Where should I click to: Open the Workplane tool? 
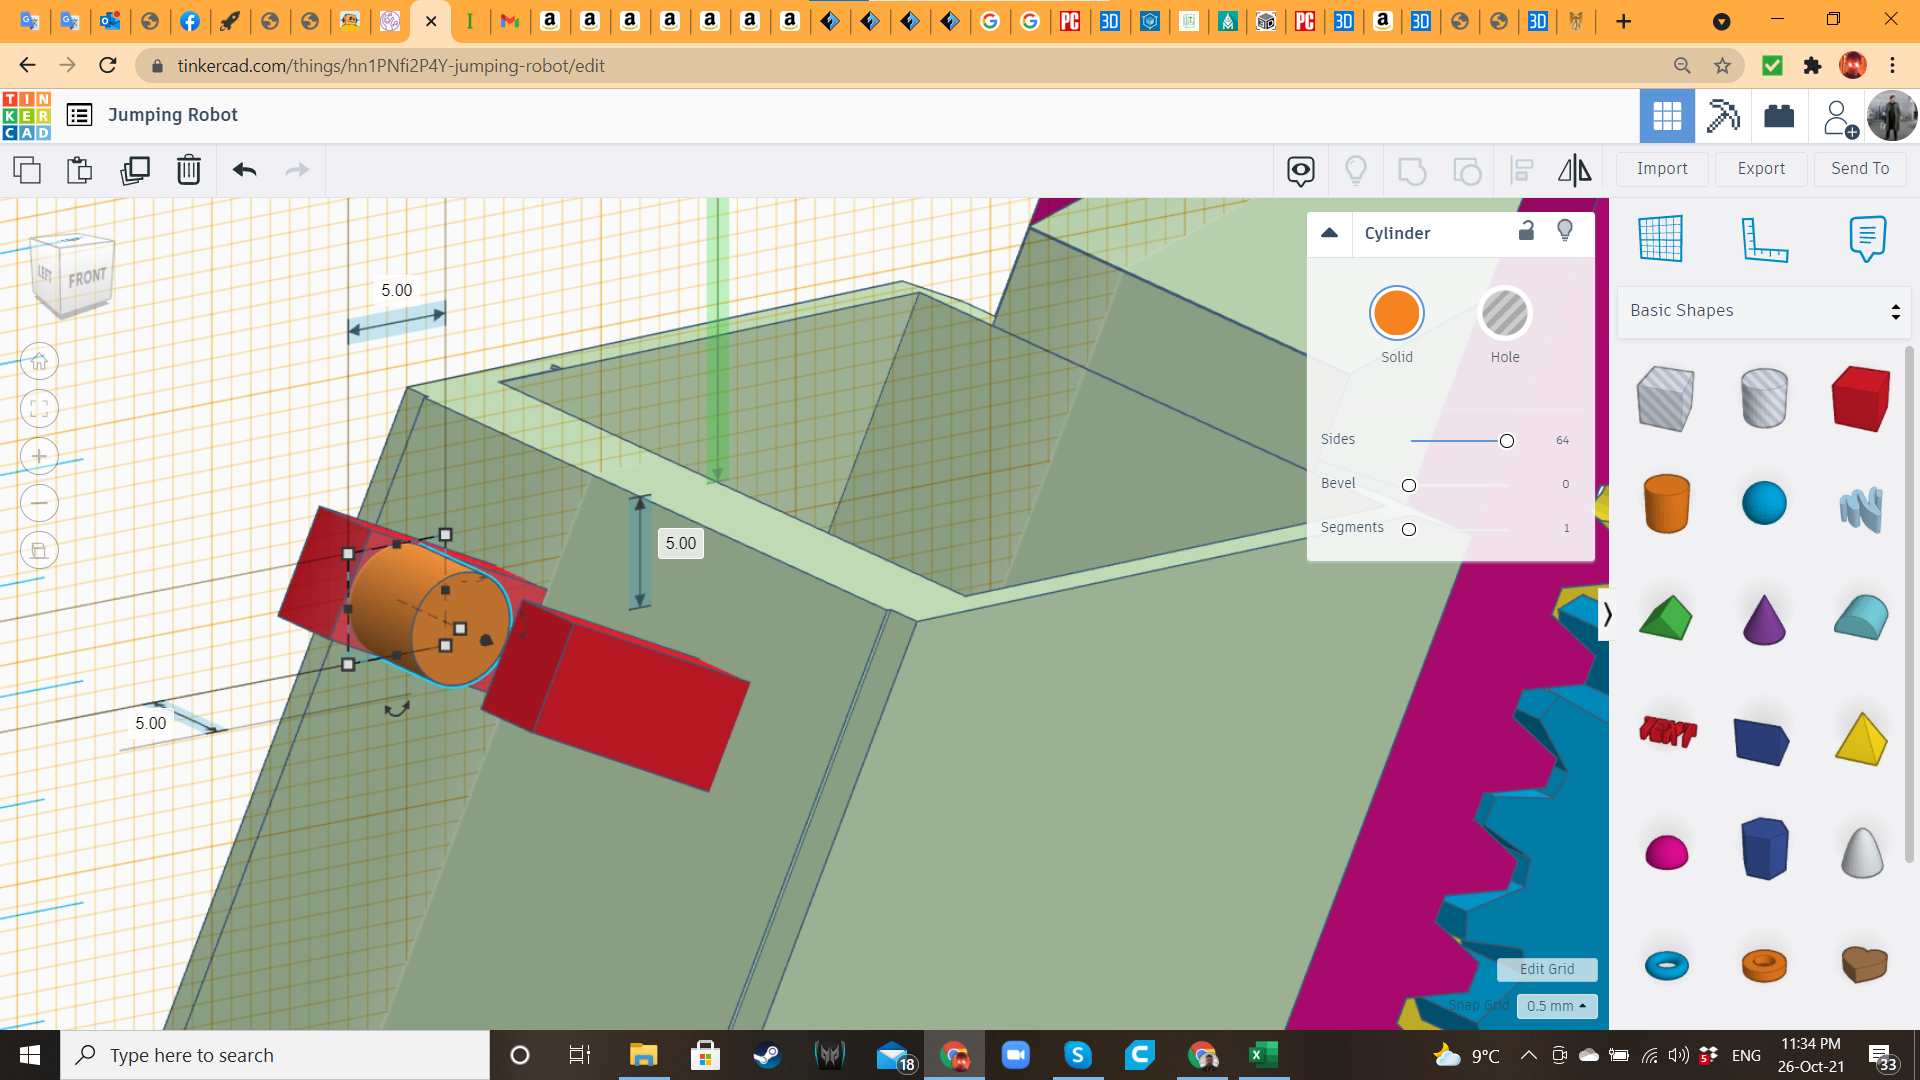(x=1660, y=239)
